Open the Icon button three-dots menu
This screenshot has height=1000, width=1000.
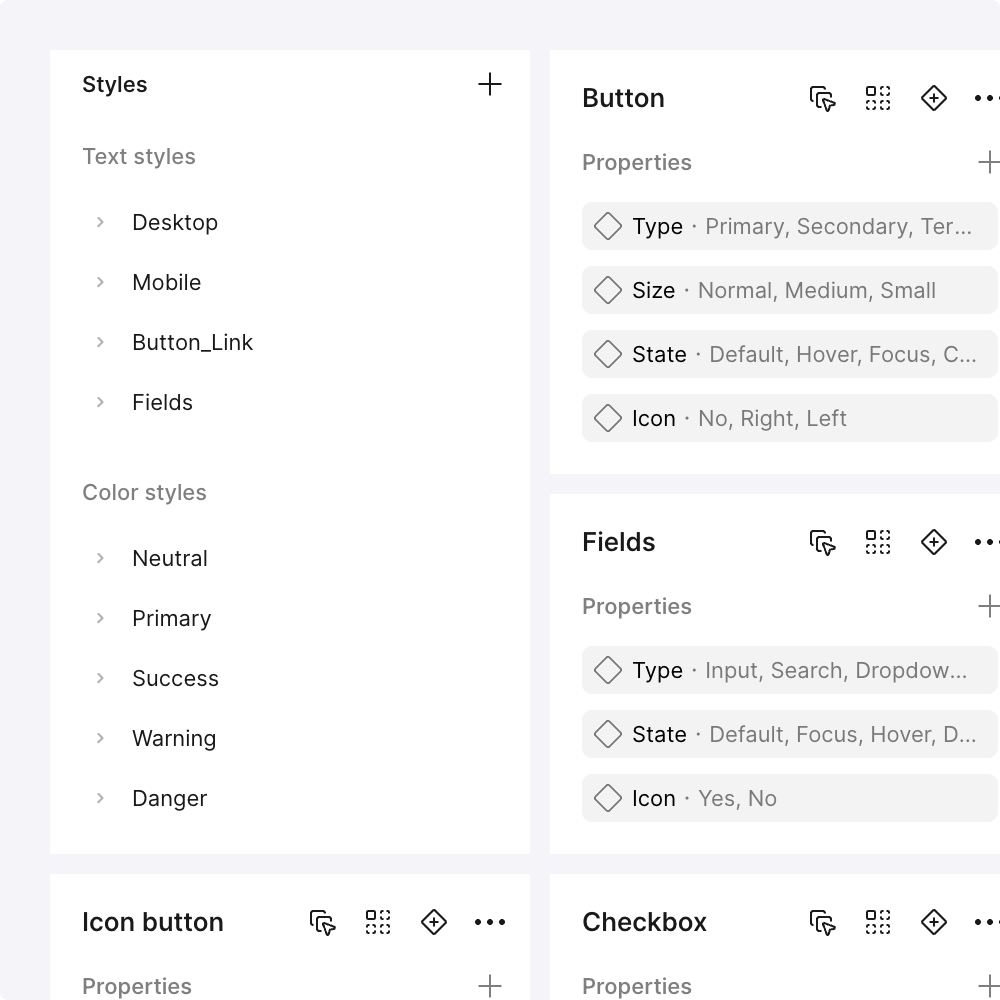coord(490,922)
